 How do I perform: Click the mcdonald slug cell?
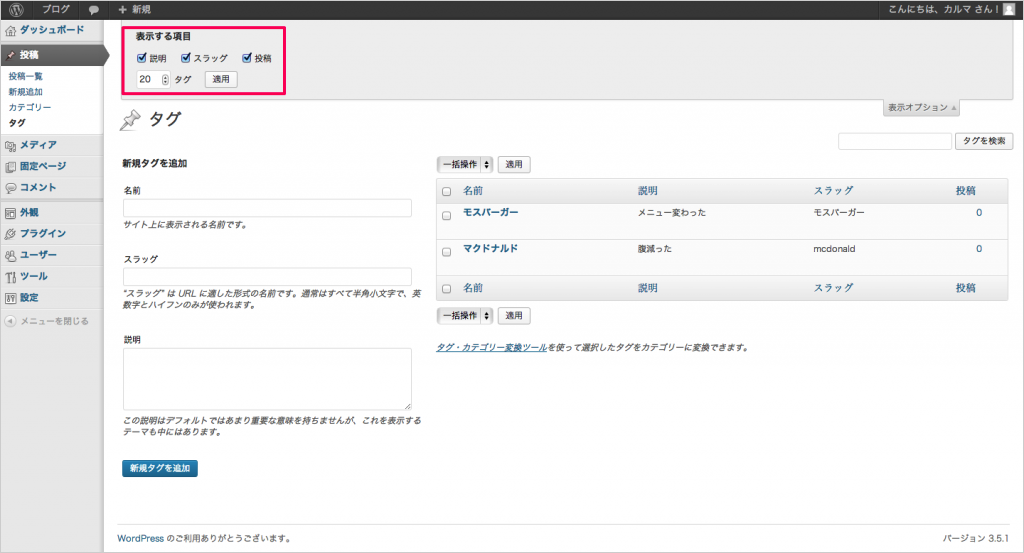pos(834,249)
